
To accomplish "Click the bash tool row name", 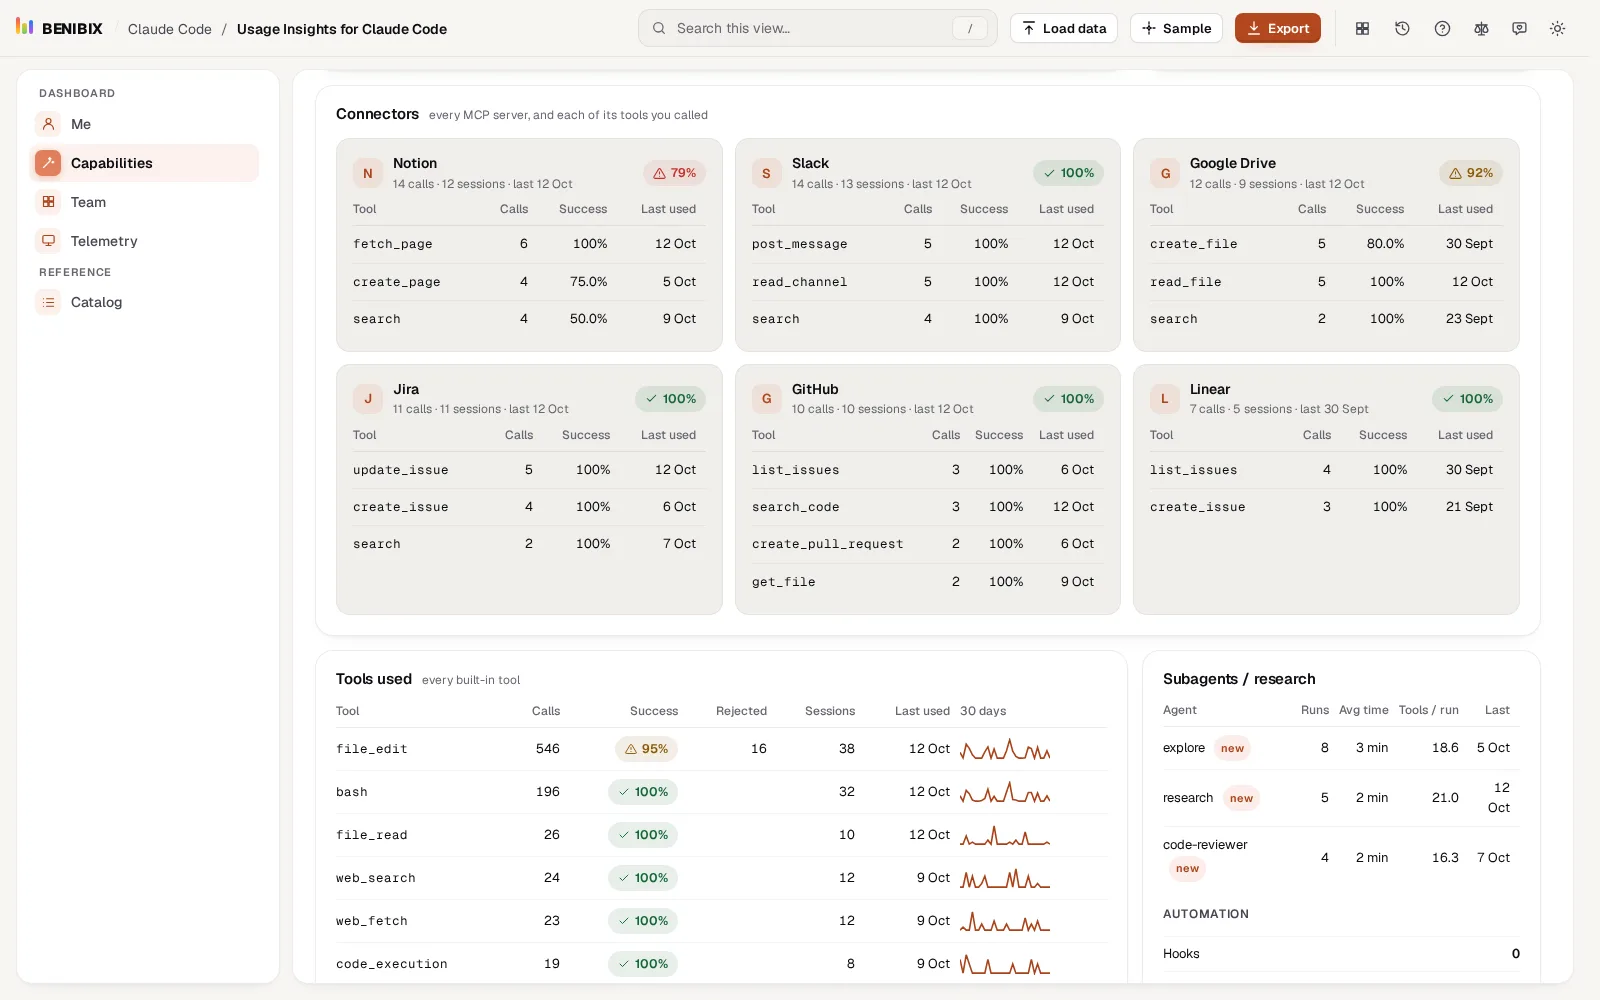I will pyautogui.click(x=352, y=792).
